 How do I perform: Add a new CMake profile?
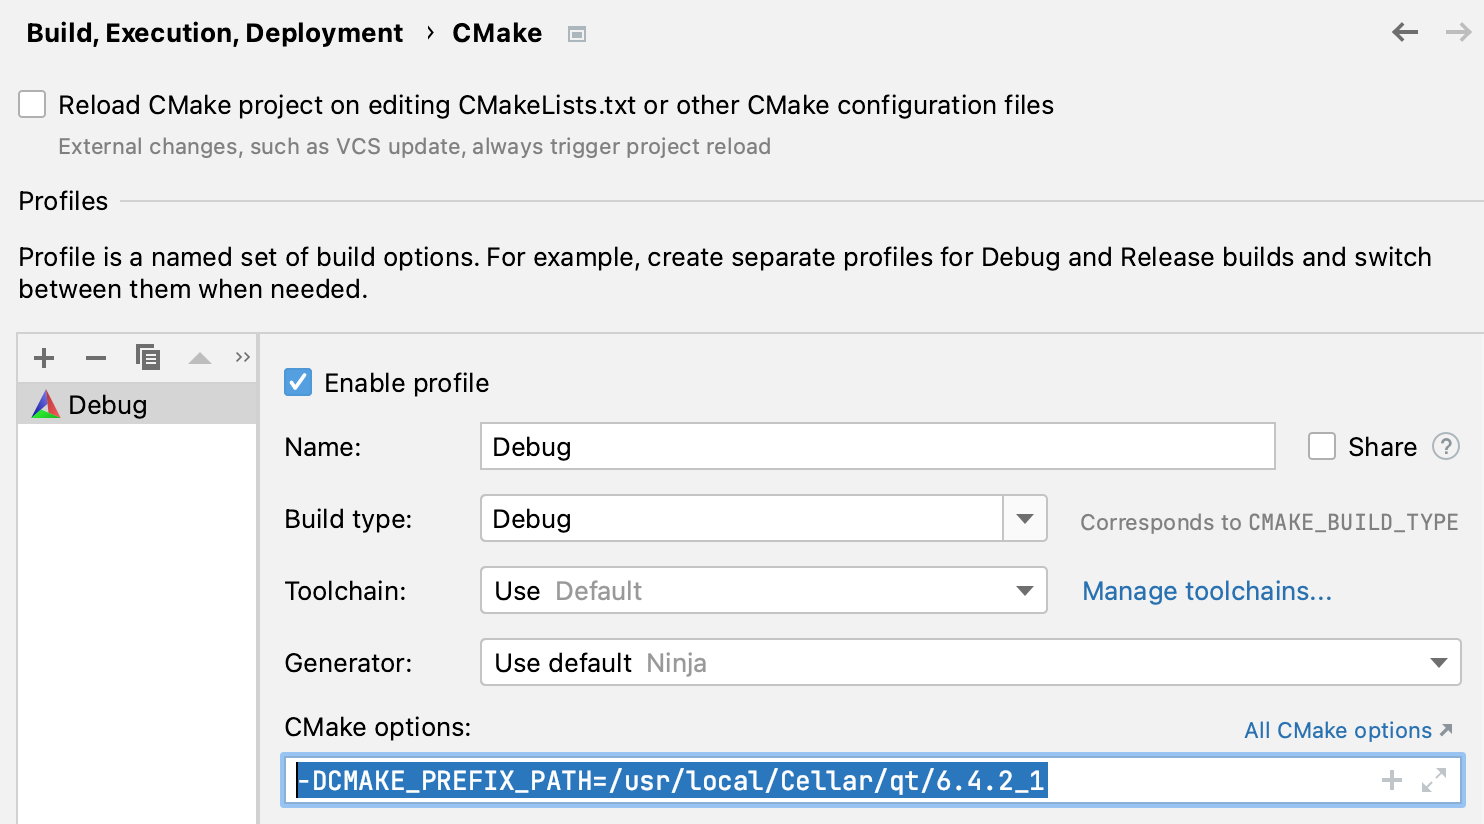[43, 358]
